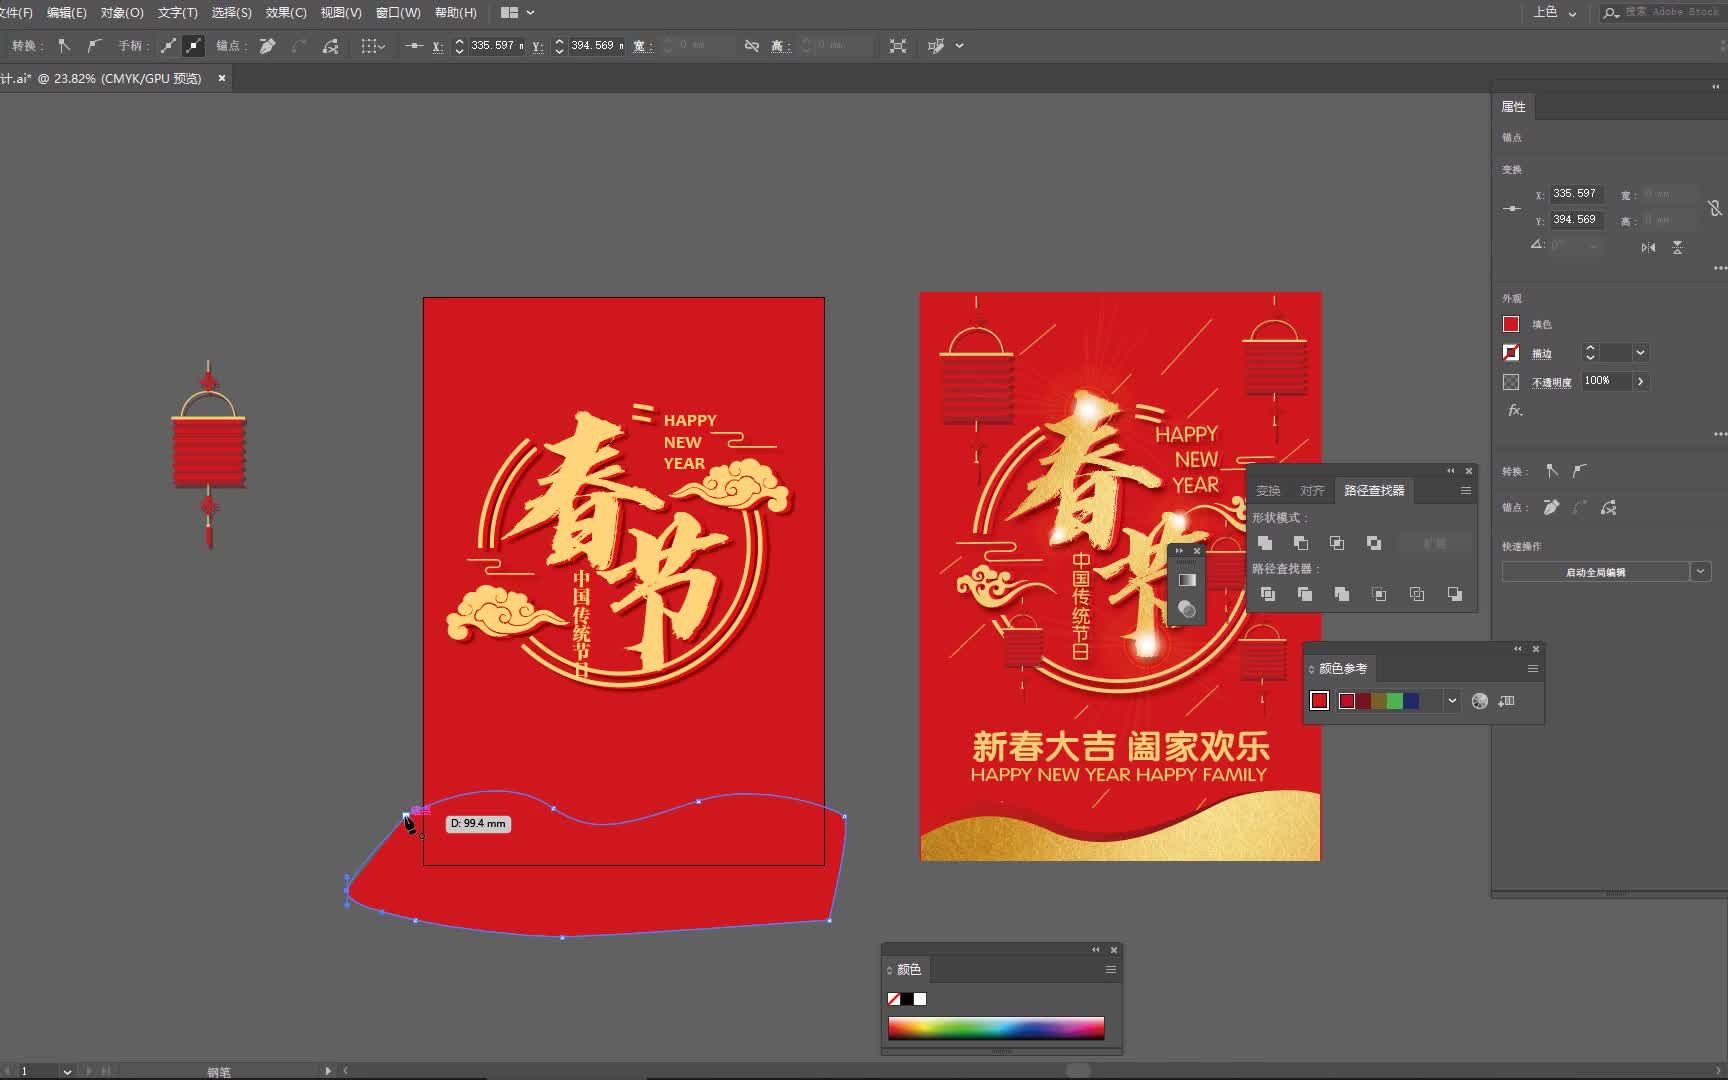The image size is (1728, 1080).
Task: Click Trim pathfinder icon
Action: tap(1304, 594)
